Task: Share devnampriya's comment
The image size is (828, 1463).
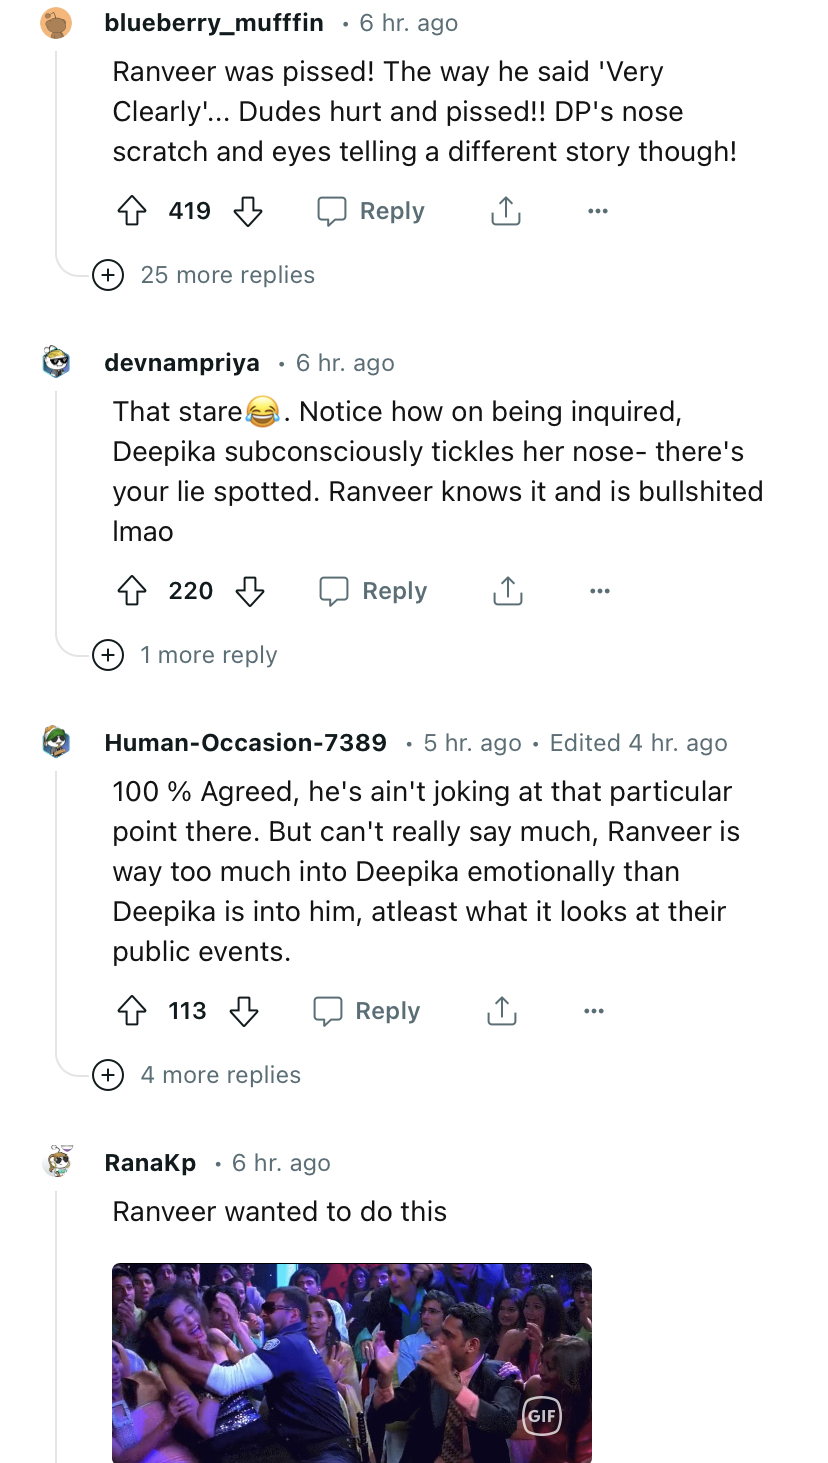Action: (x=507, y=591)
